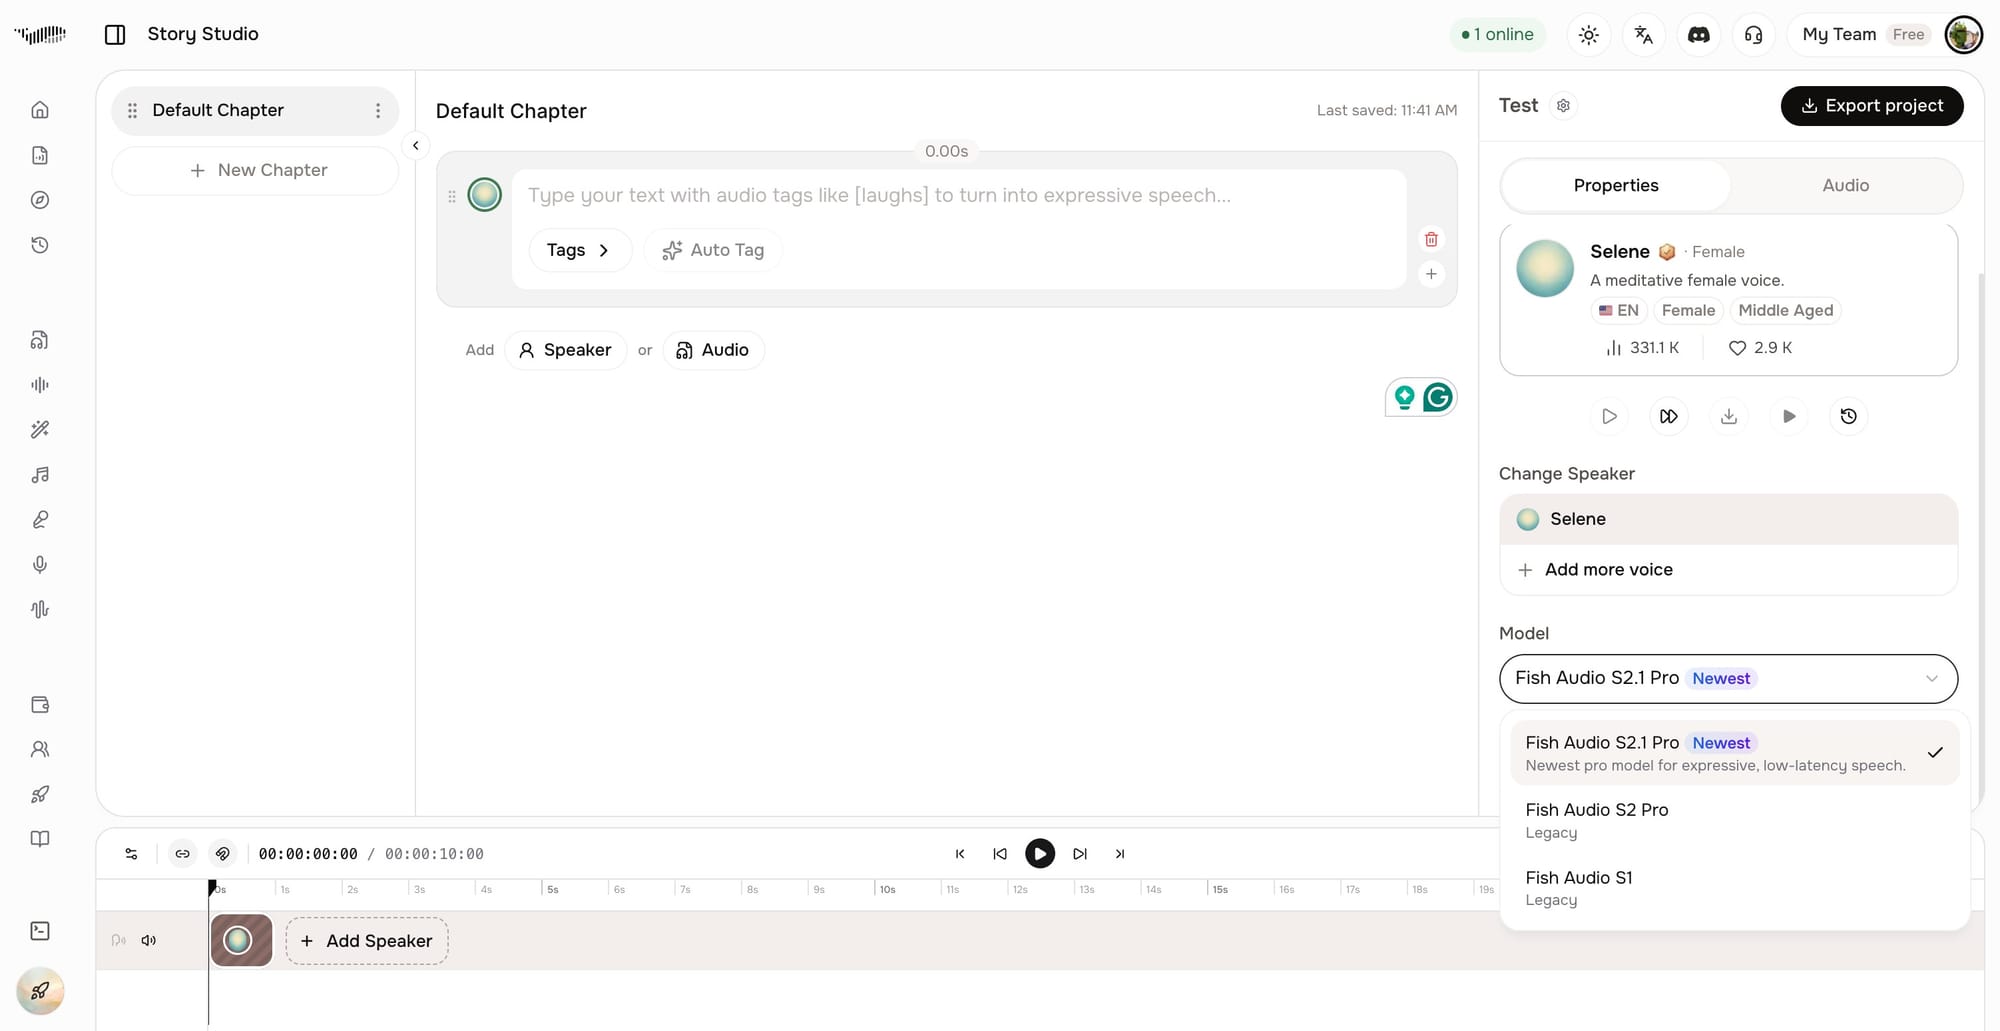Click the text input for expressive speech

[959, 196]
